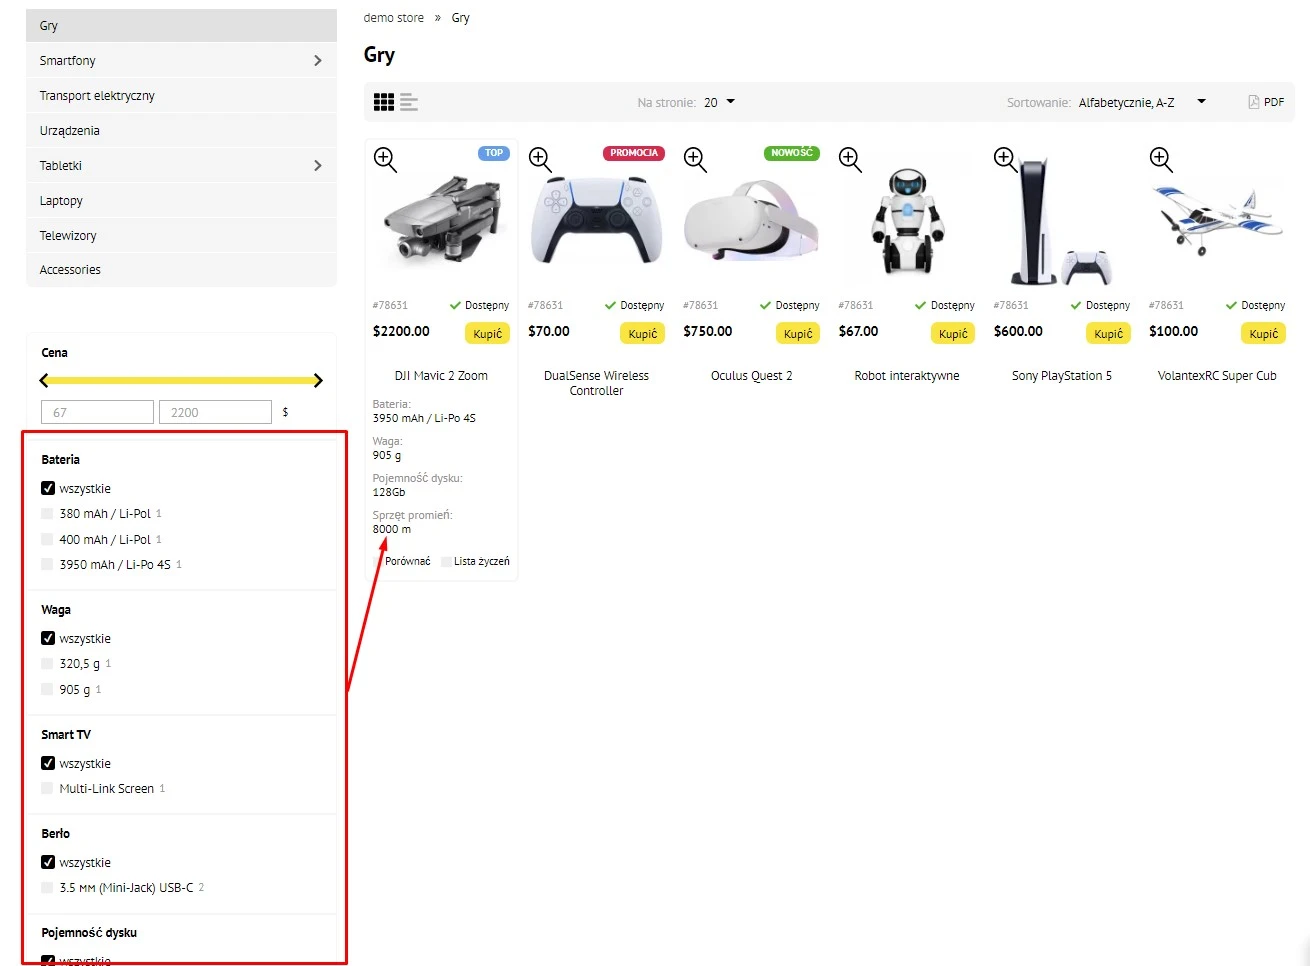This screenshot has height=966, width=1310.
Task: Open the Alfabetycznie A-Z sorting dropdown
Action: (1140, 101)
